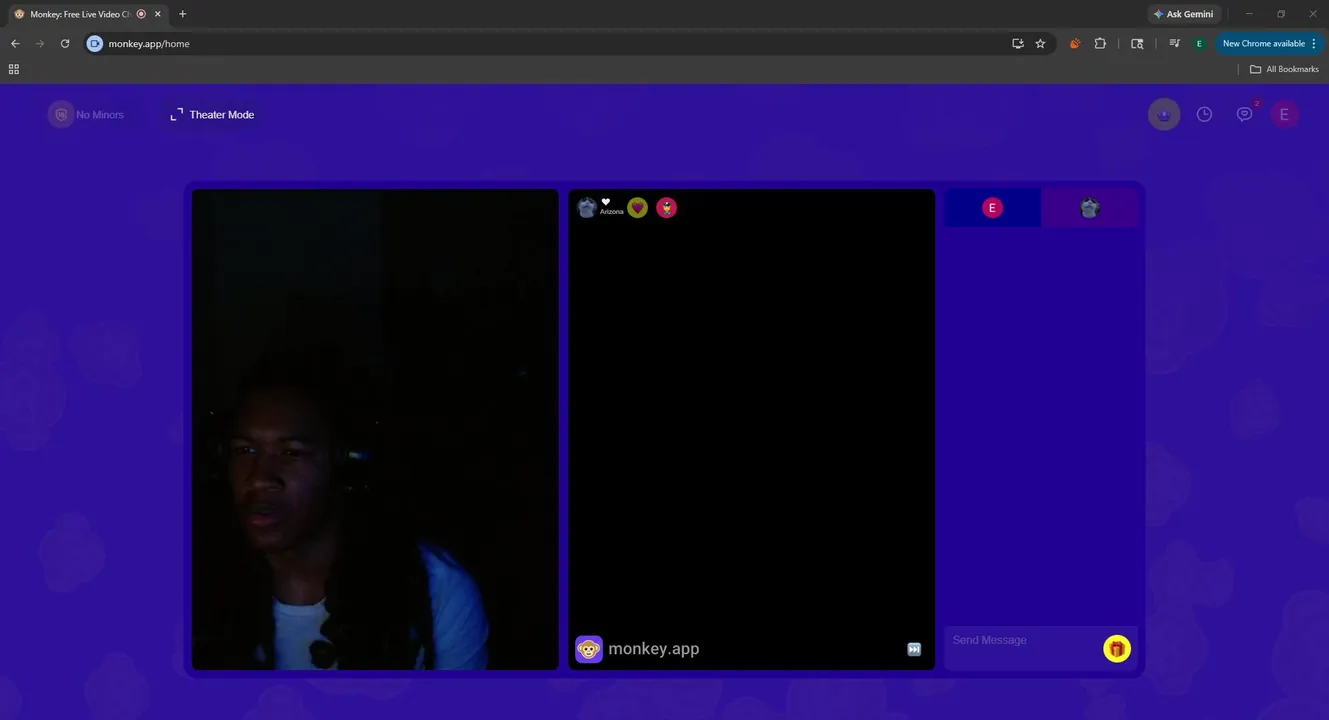The height and width of the screenshot is (720, 1329).
Task: Select the Monkey Free Live Video tab
Action: 80,14
